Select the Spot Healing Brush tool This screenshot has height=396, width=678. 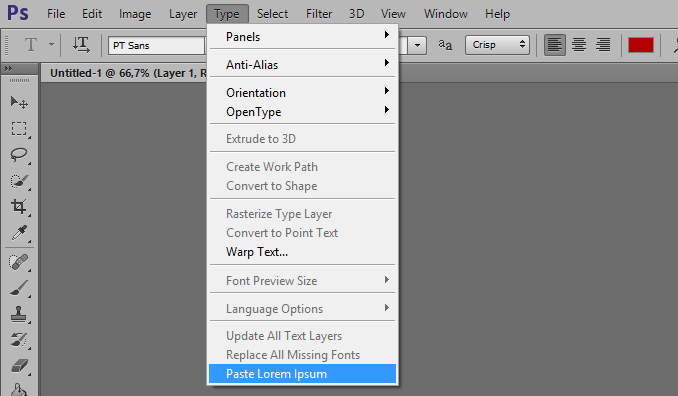tap(19, 262)
